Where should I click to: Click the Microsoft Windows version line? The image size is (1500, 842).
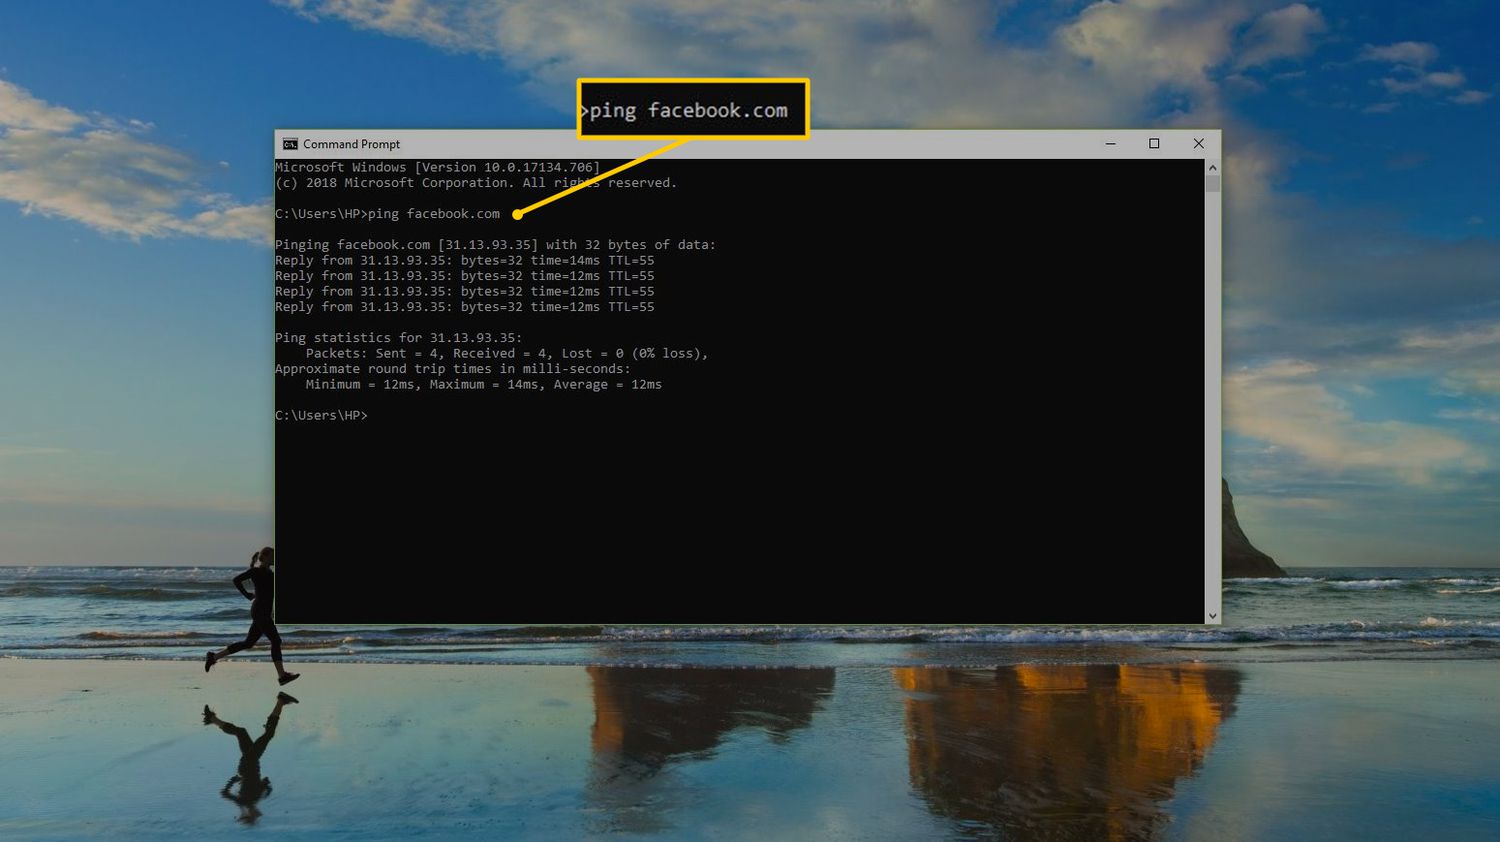[437, 168]
